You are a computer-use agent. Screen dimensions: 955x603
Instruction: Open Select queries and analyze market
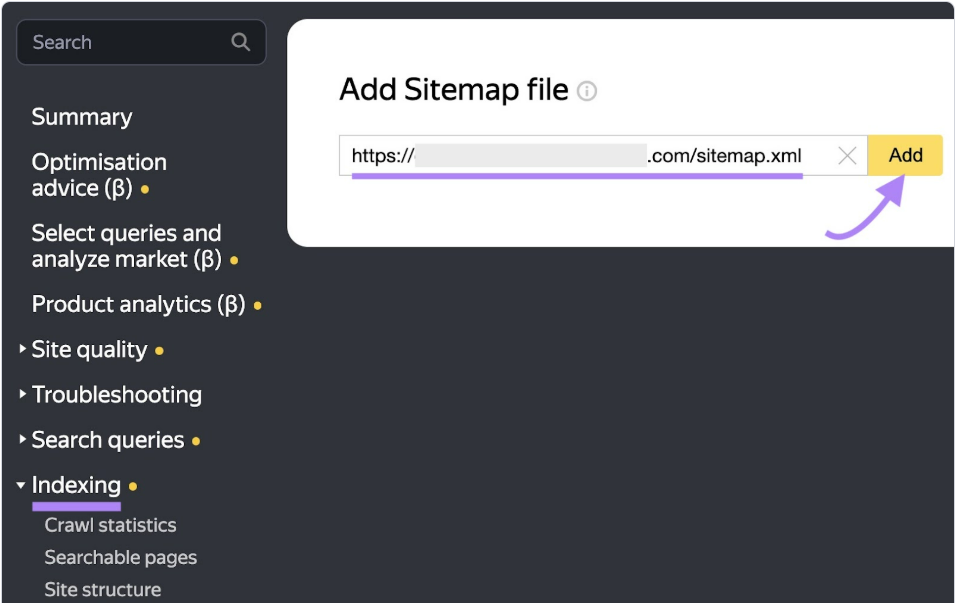pyautogui.click(x=127, y=246)
